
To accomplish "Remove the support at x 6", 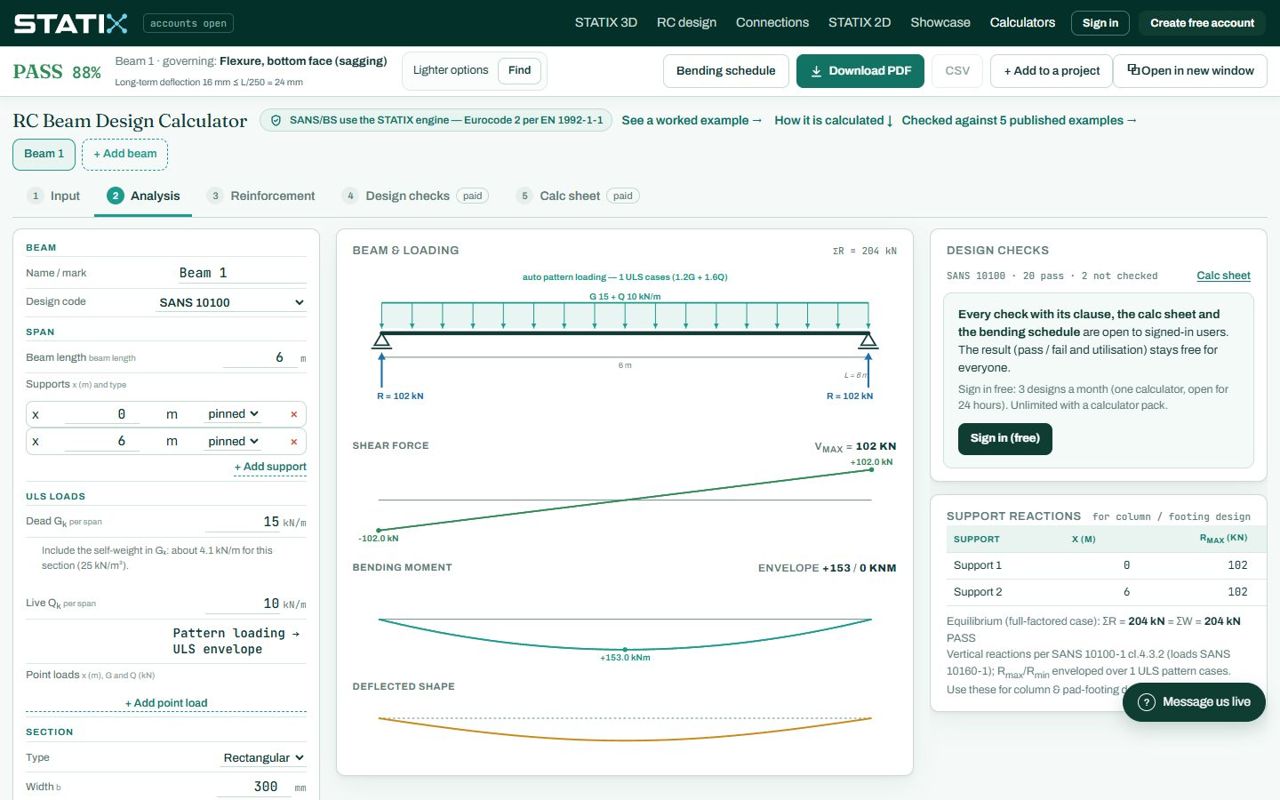I will [294, 441].
